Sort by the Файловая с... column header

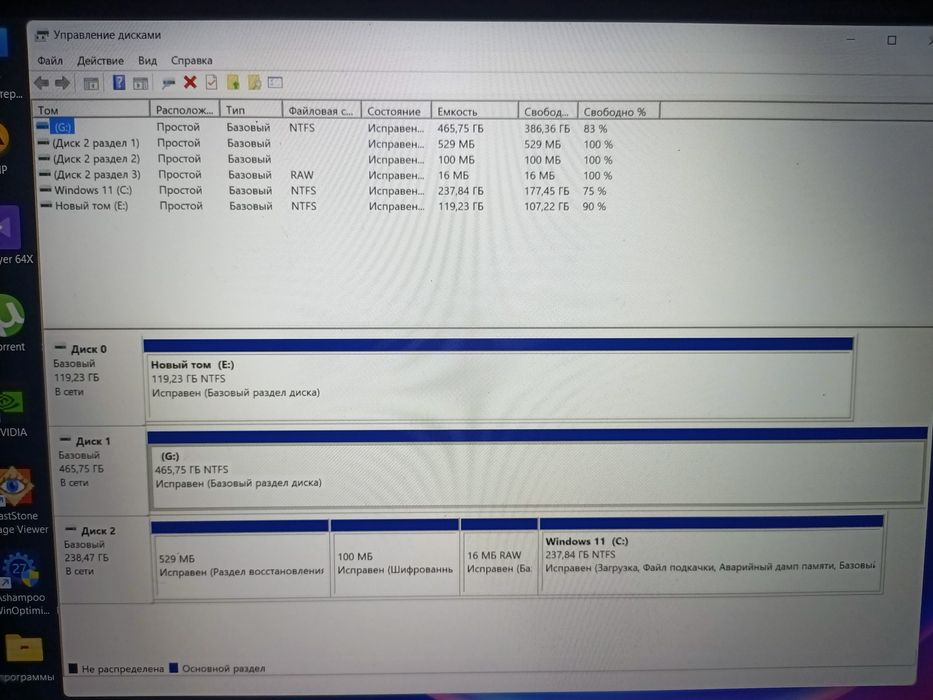321,111
